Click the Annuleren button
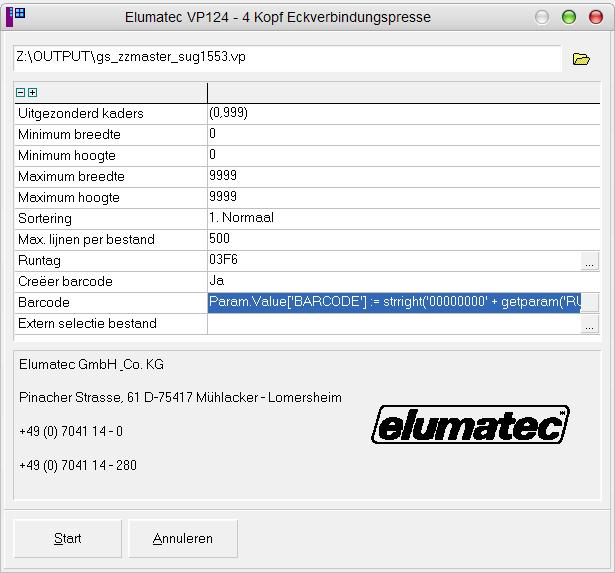Viewport: 615px width, 573px height. [183, 538]
